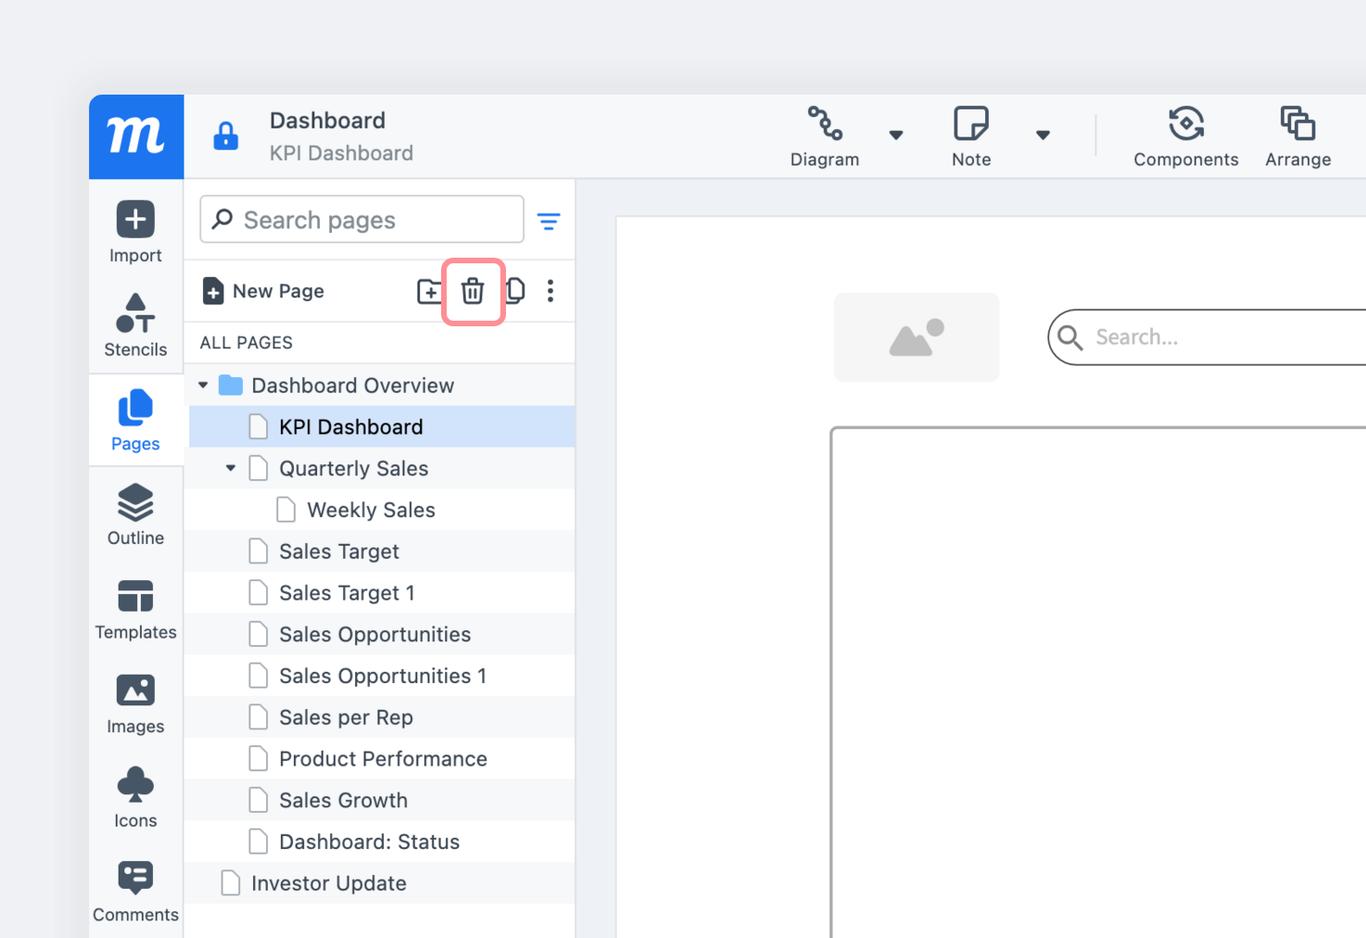Open the Diagram tool dropdown arrow
Viewport: 1366px width, 938px height.
896,135
